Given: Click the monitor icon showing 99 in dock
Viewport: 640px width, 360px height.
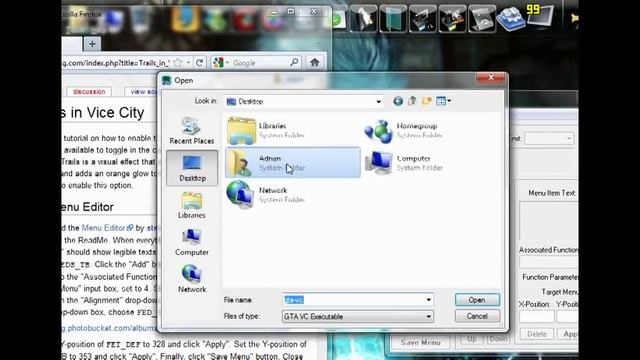Looking at the screenshot, I should click(540, 16).
